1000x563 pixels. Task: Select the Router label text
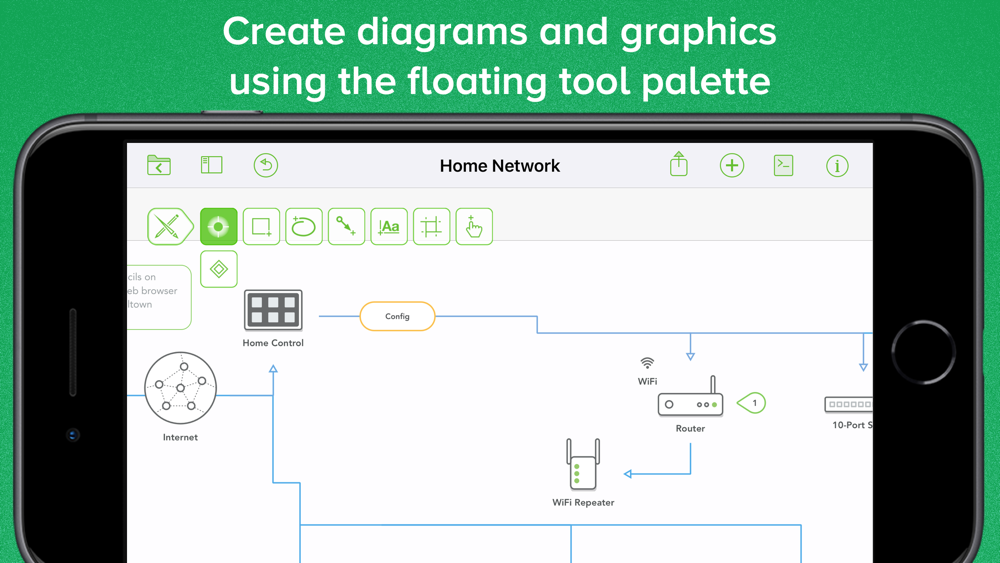click(x=690, y=428)
